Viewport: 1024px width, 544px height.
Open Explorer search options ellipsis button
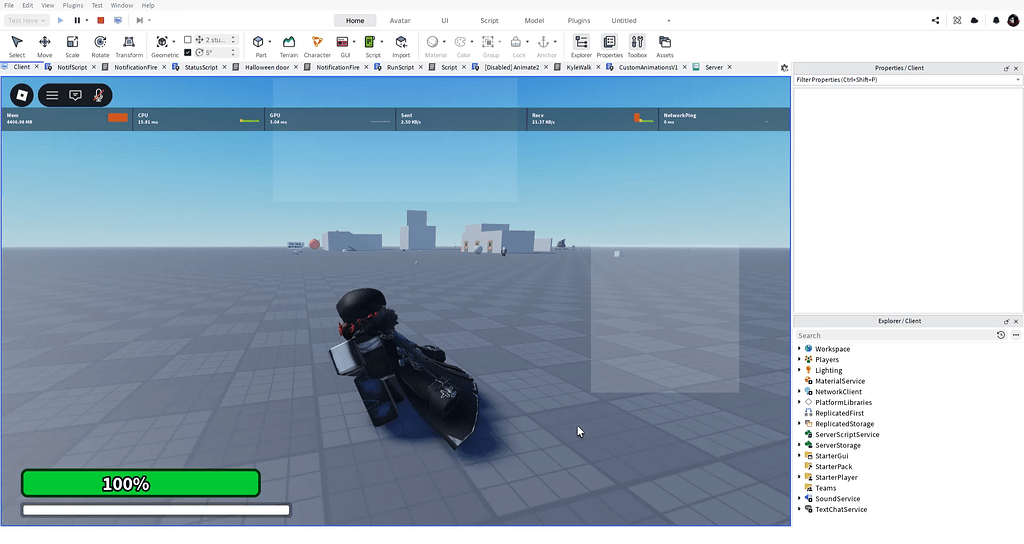(1016, 335)
